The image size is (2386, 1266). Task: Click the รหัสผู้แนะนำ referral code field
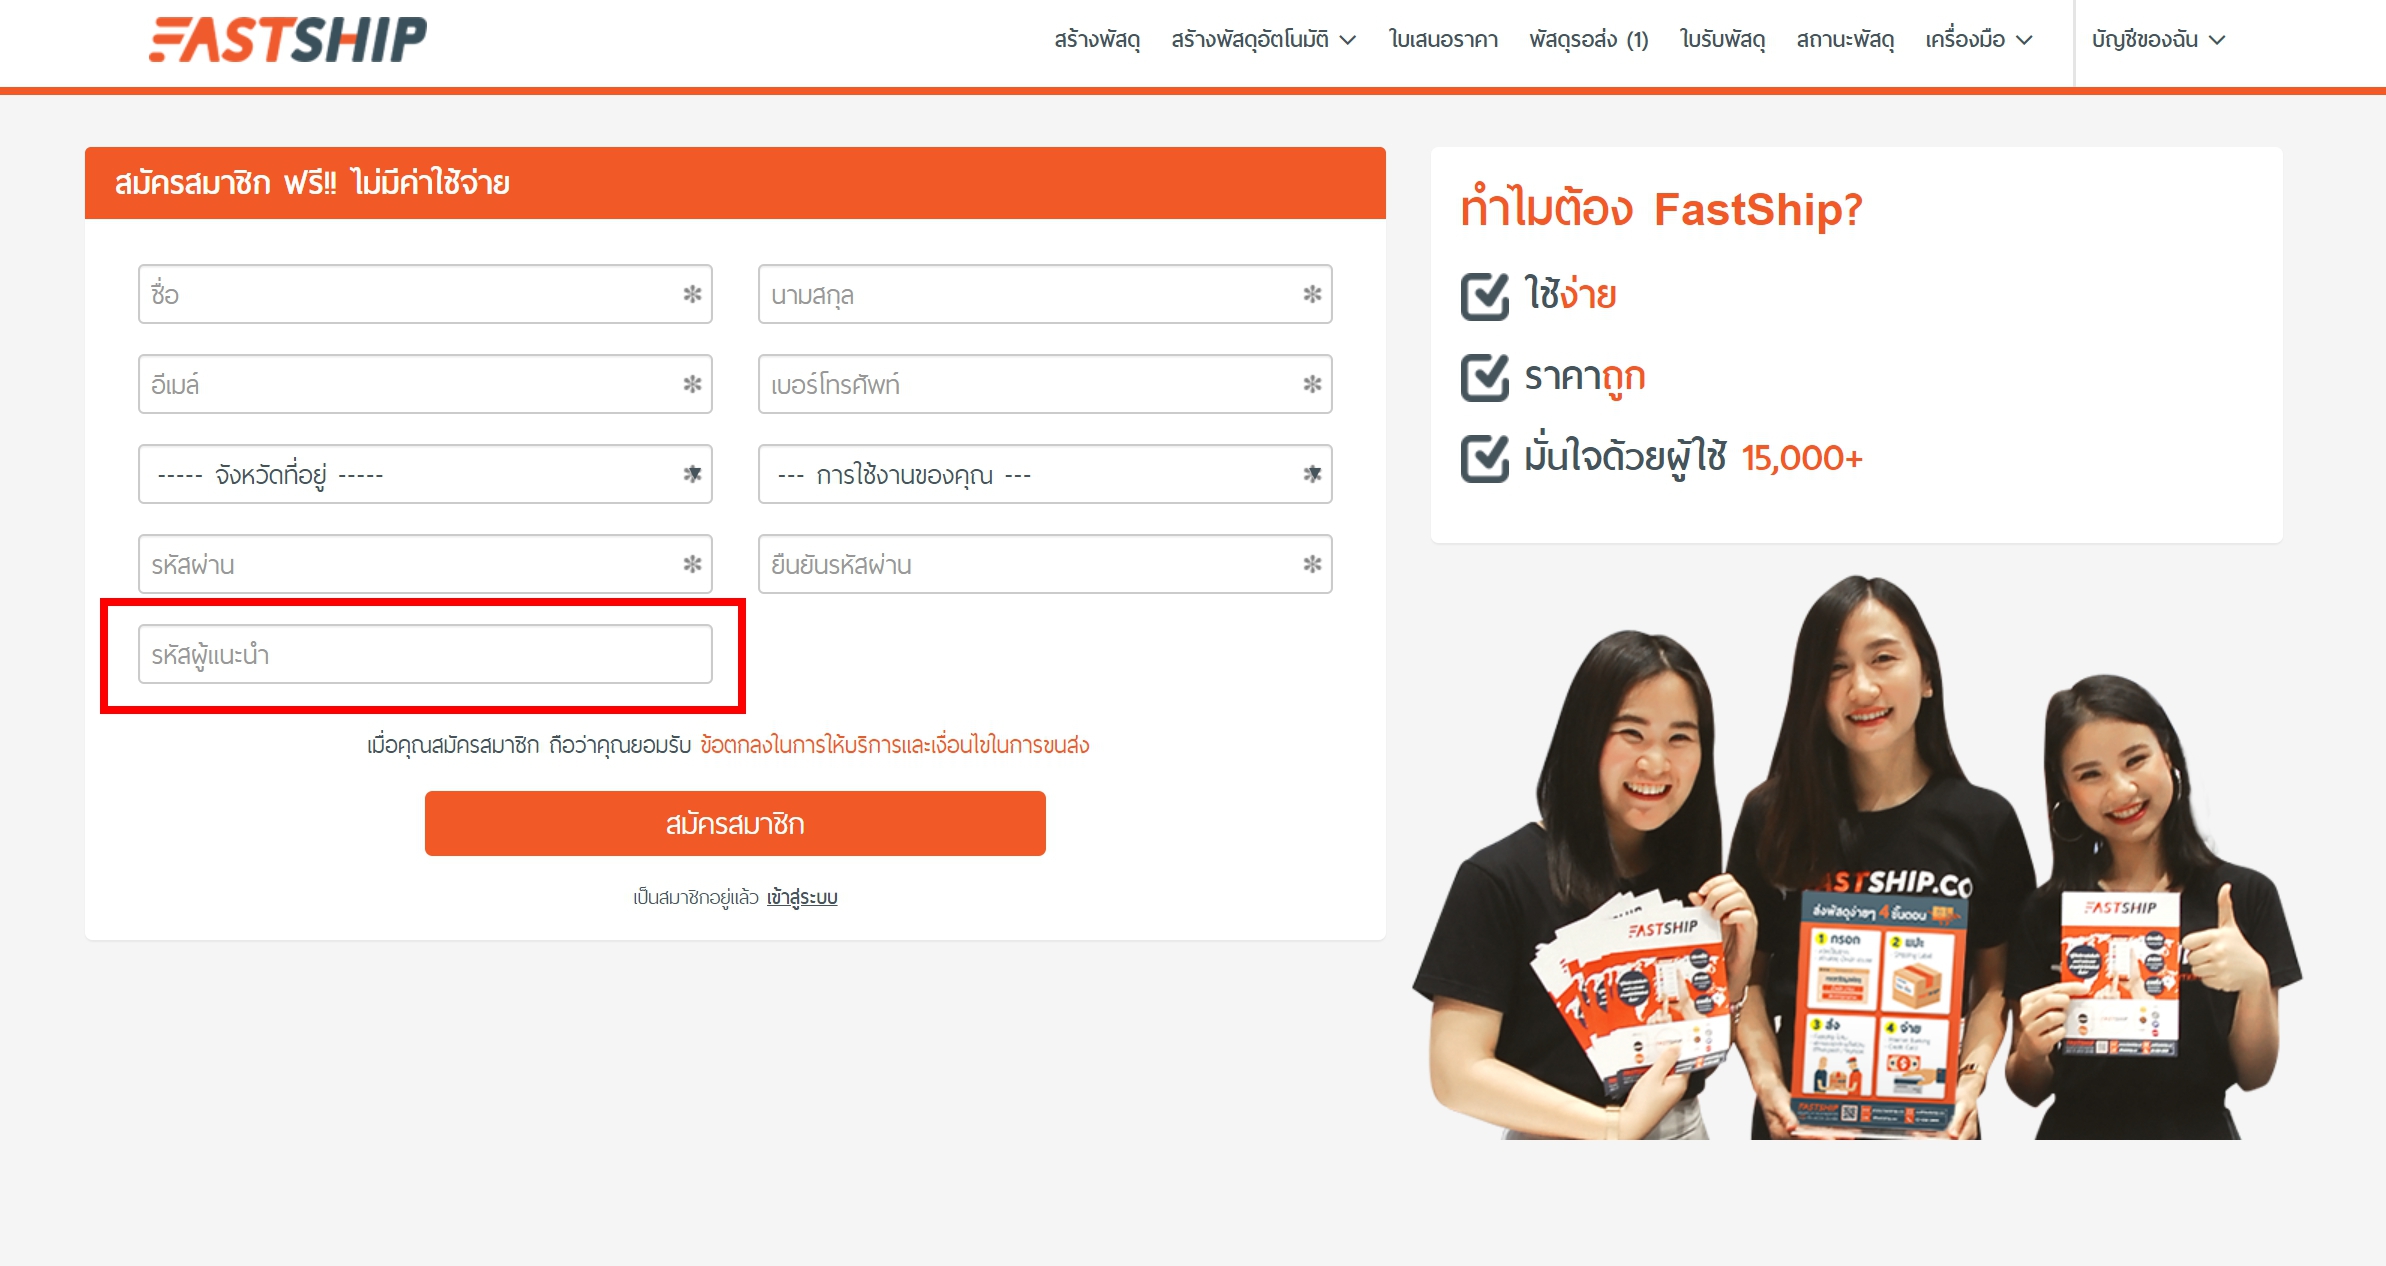(425, 654)
